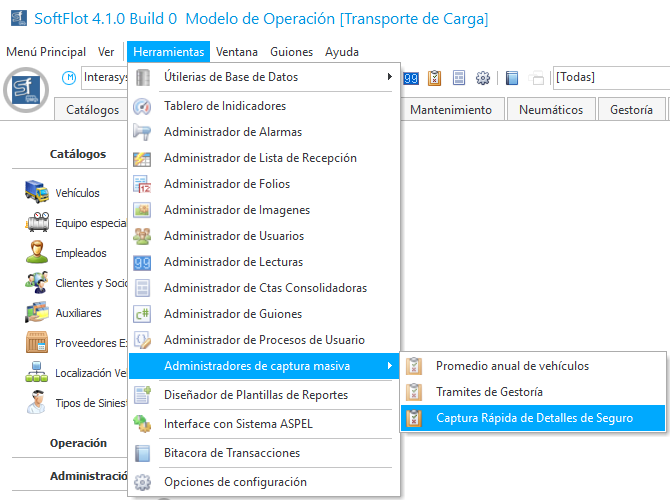Select Bitacora de Transacciones menu entry
The height and width of the screenshot is (500, 670).
[x=232, y=453]
